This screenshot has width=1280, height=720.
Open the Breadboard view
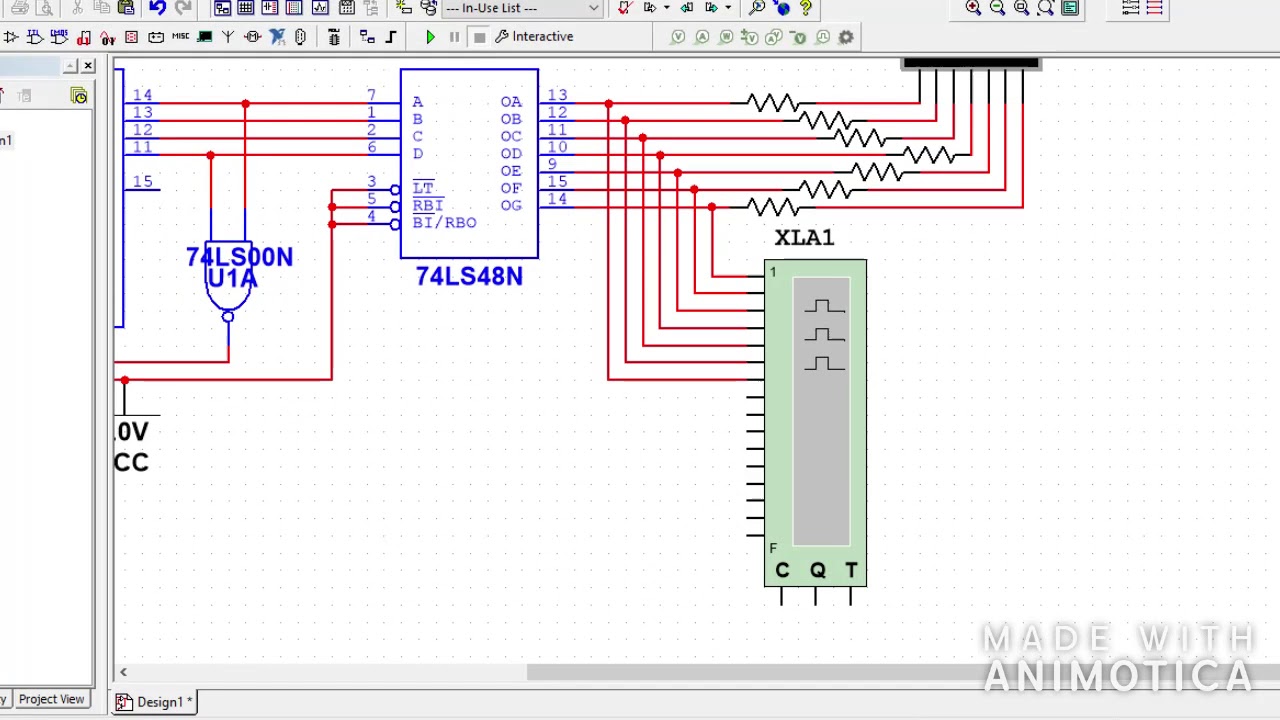click(x=294, y=8)
